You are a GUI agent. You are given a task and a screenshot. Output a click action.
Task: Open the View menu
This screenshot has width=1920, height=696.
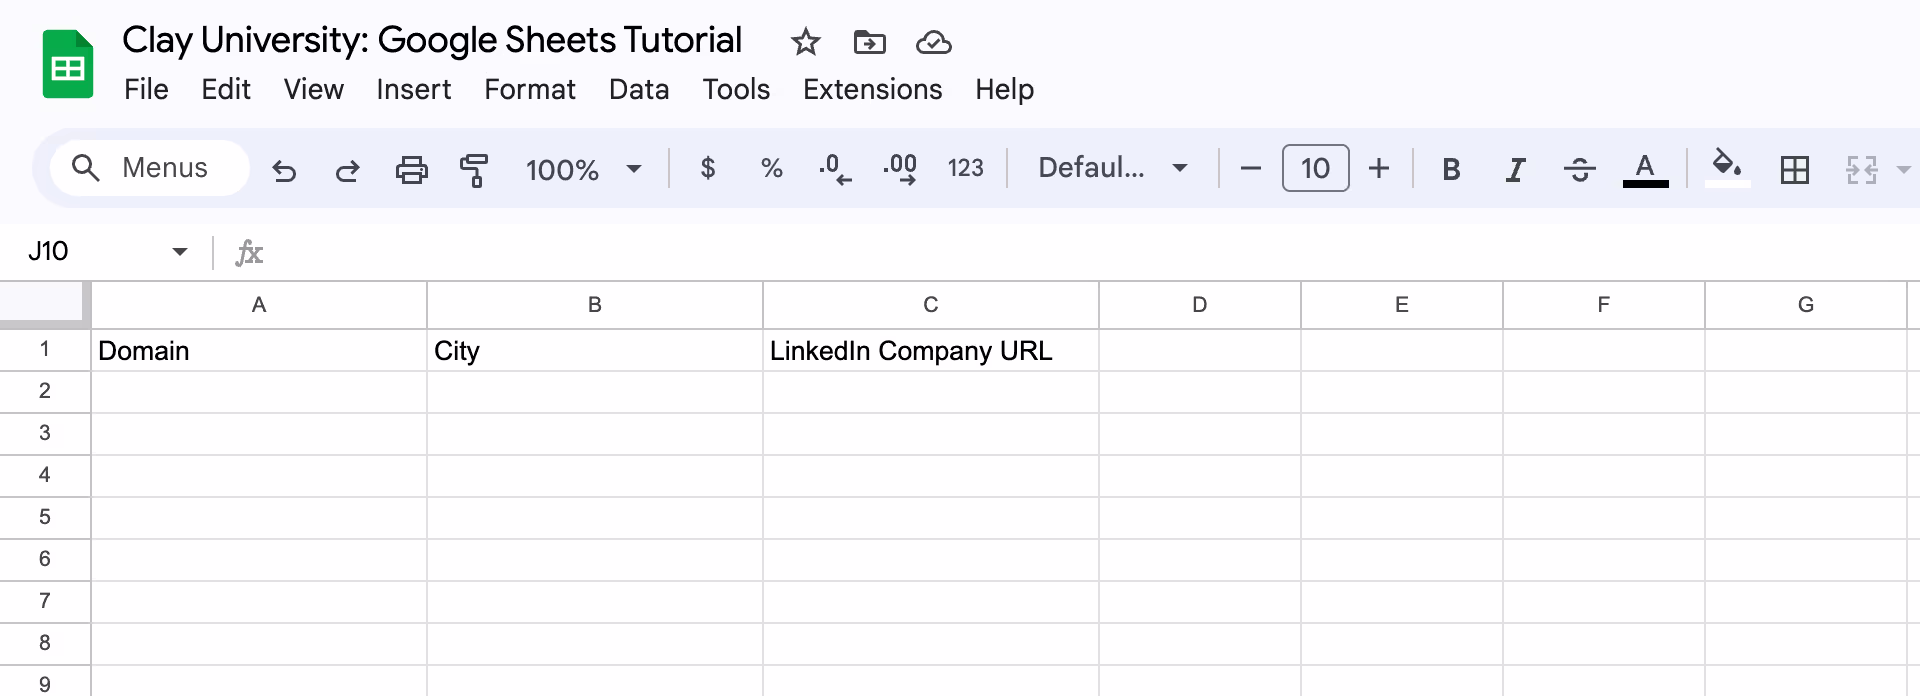click(x=313, y=89)
